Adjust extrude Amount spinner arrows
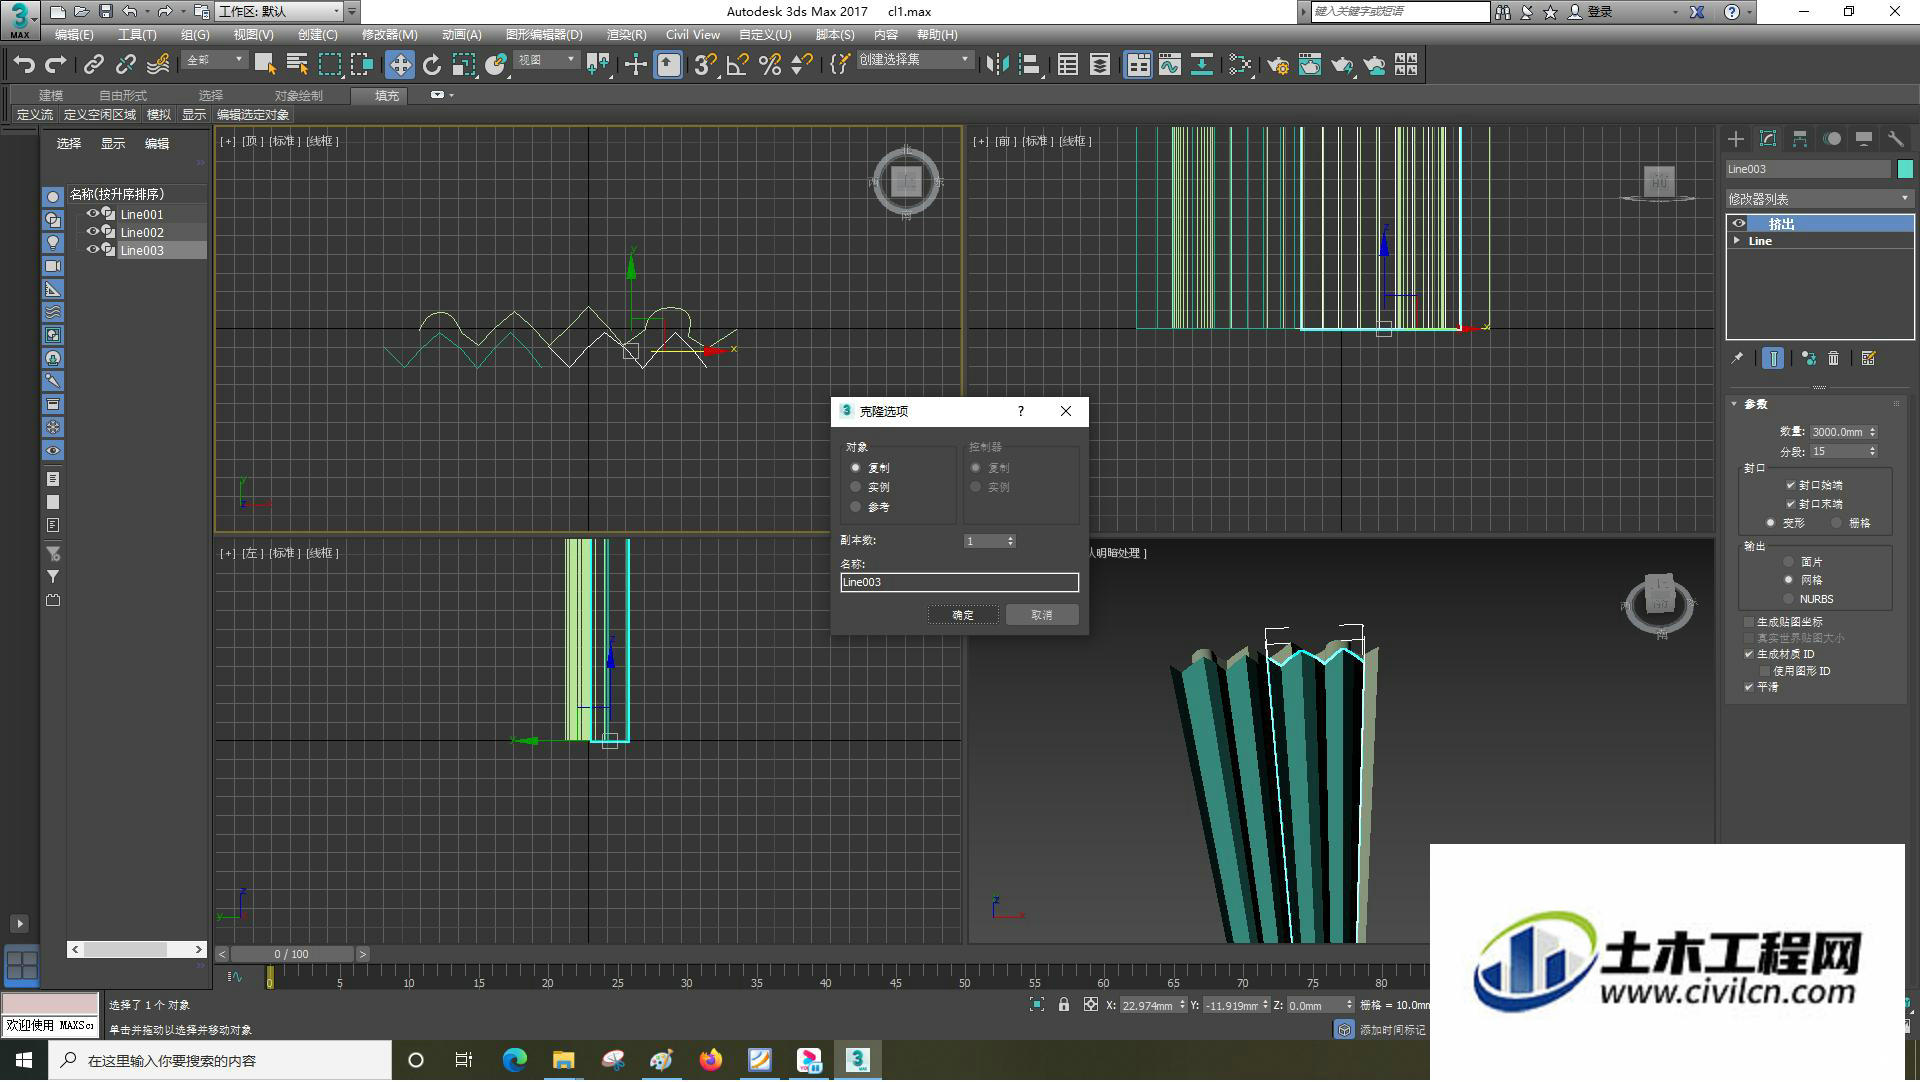 [1872, 433]
